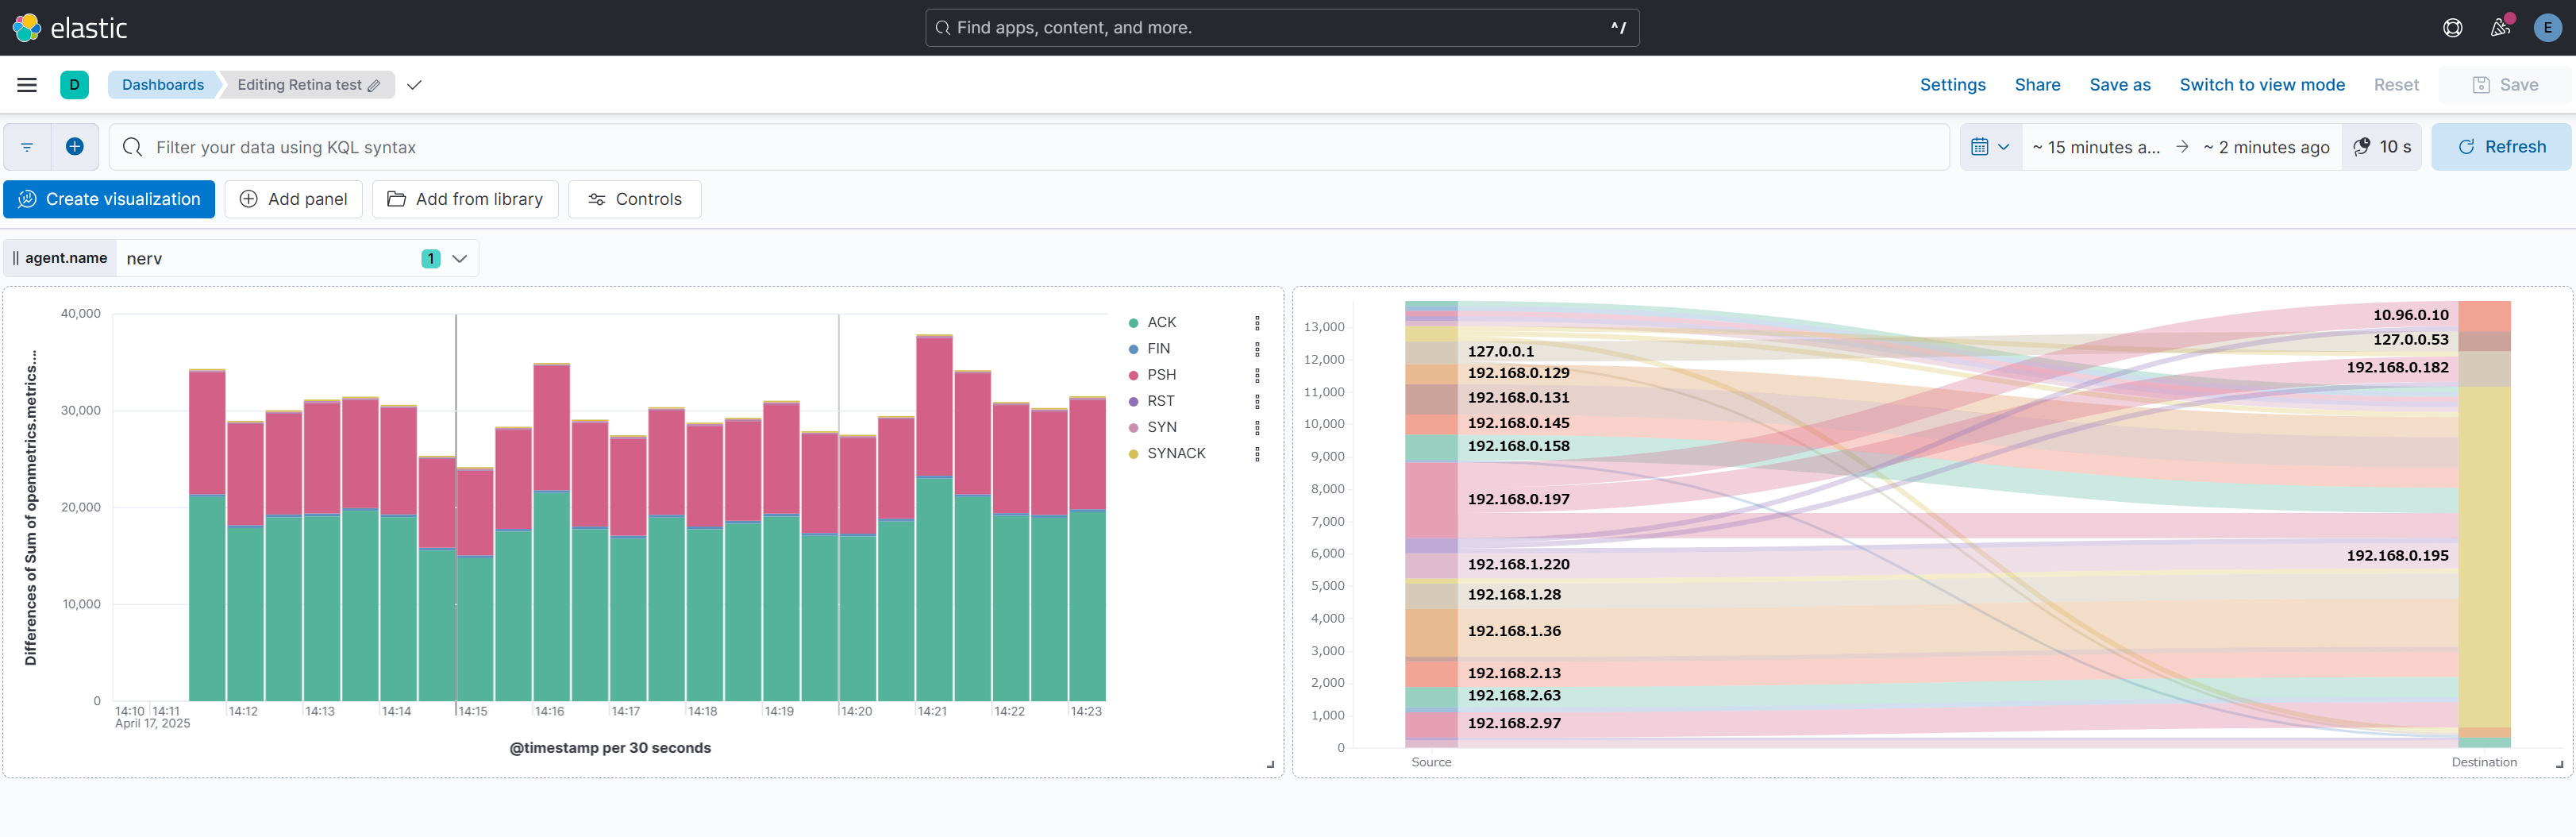Open options for the FIN legend item

point(1257,349)
